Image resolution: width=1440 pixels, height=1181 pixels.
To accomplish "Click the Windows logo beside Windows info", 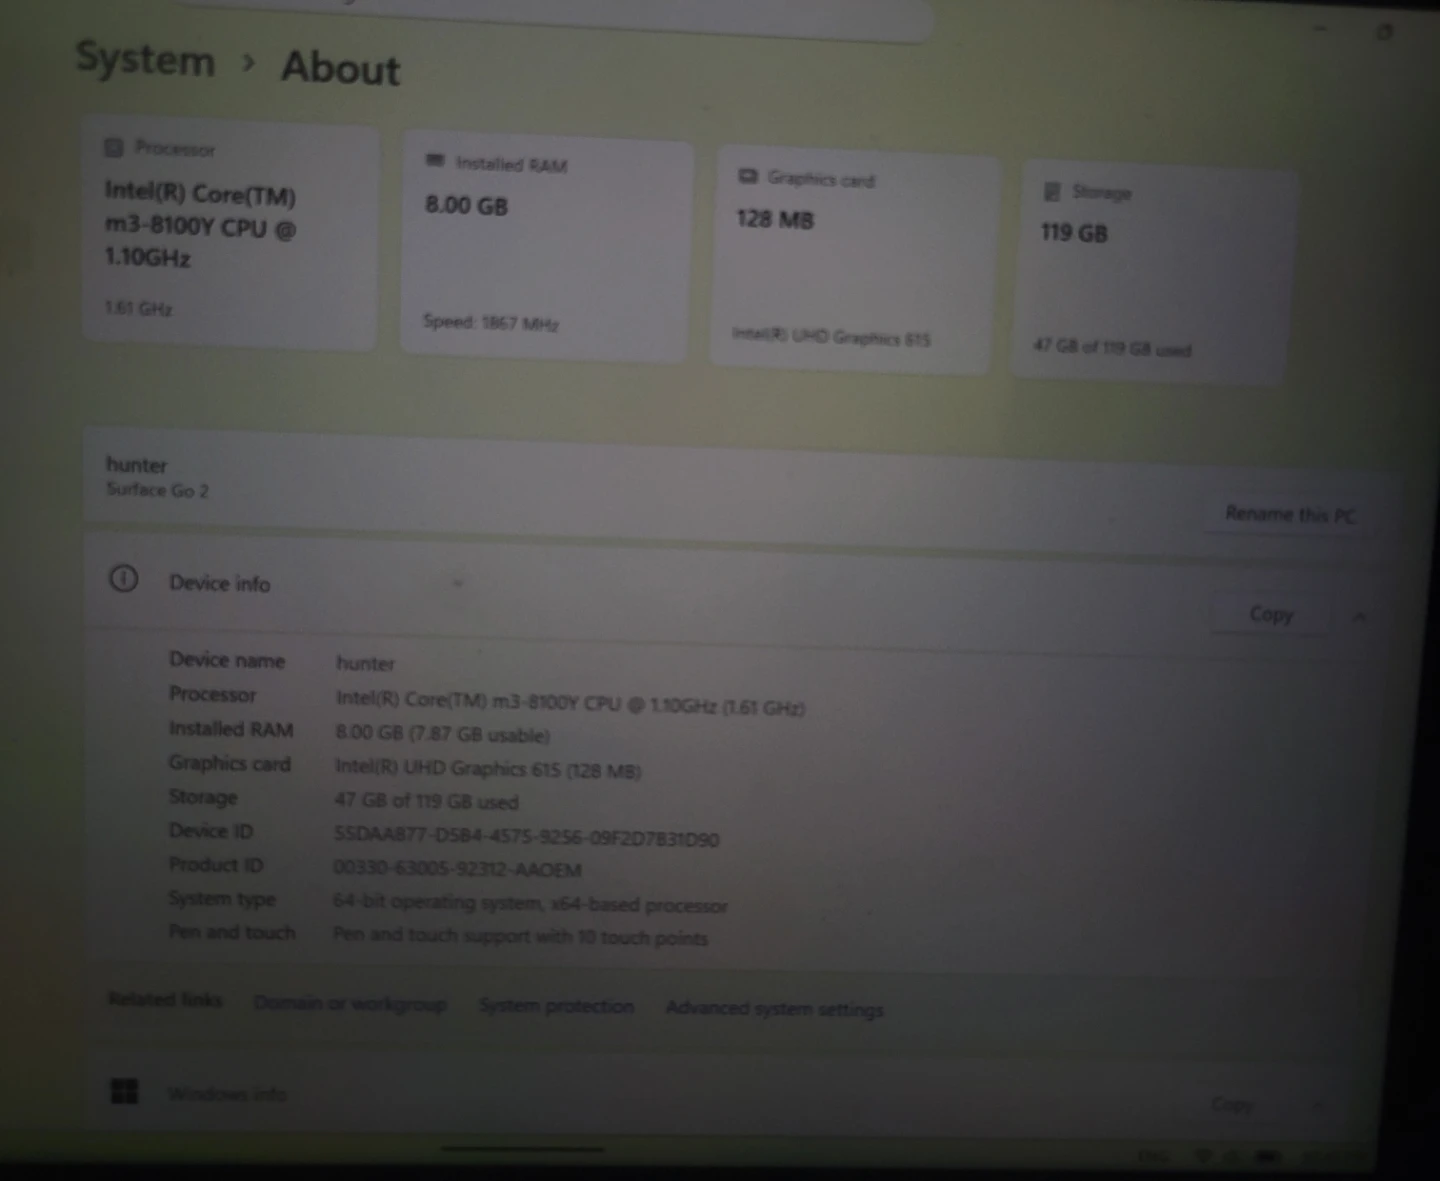I will 124,1091.
